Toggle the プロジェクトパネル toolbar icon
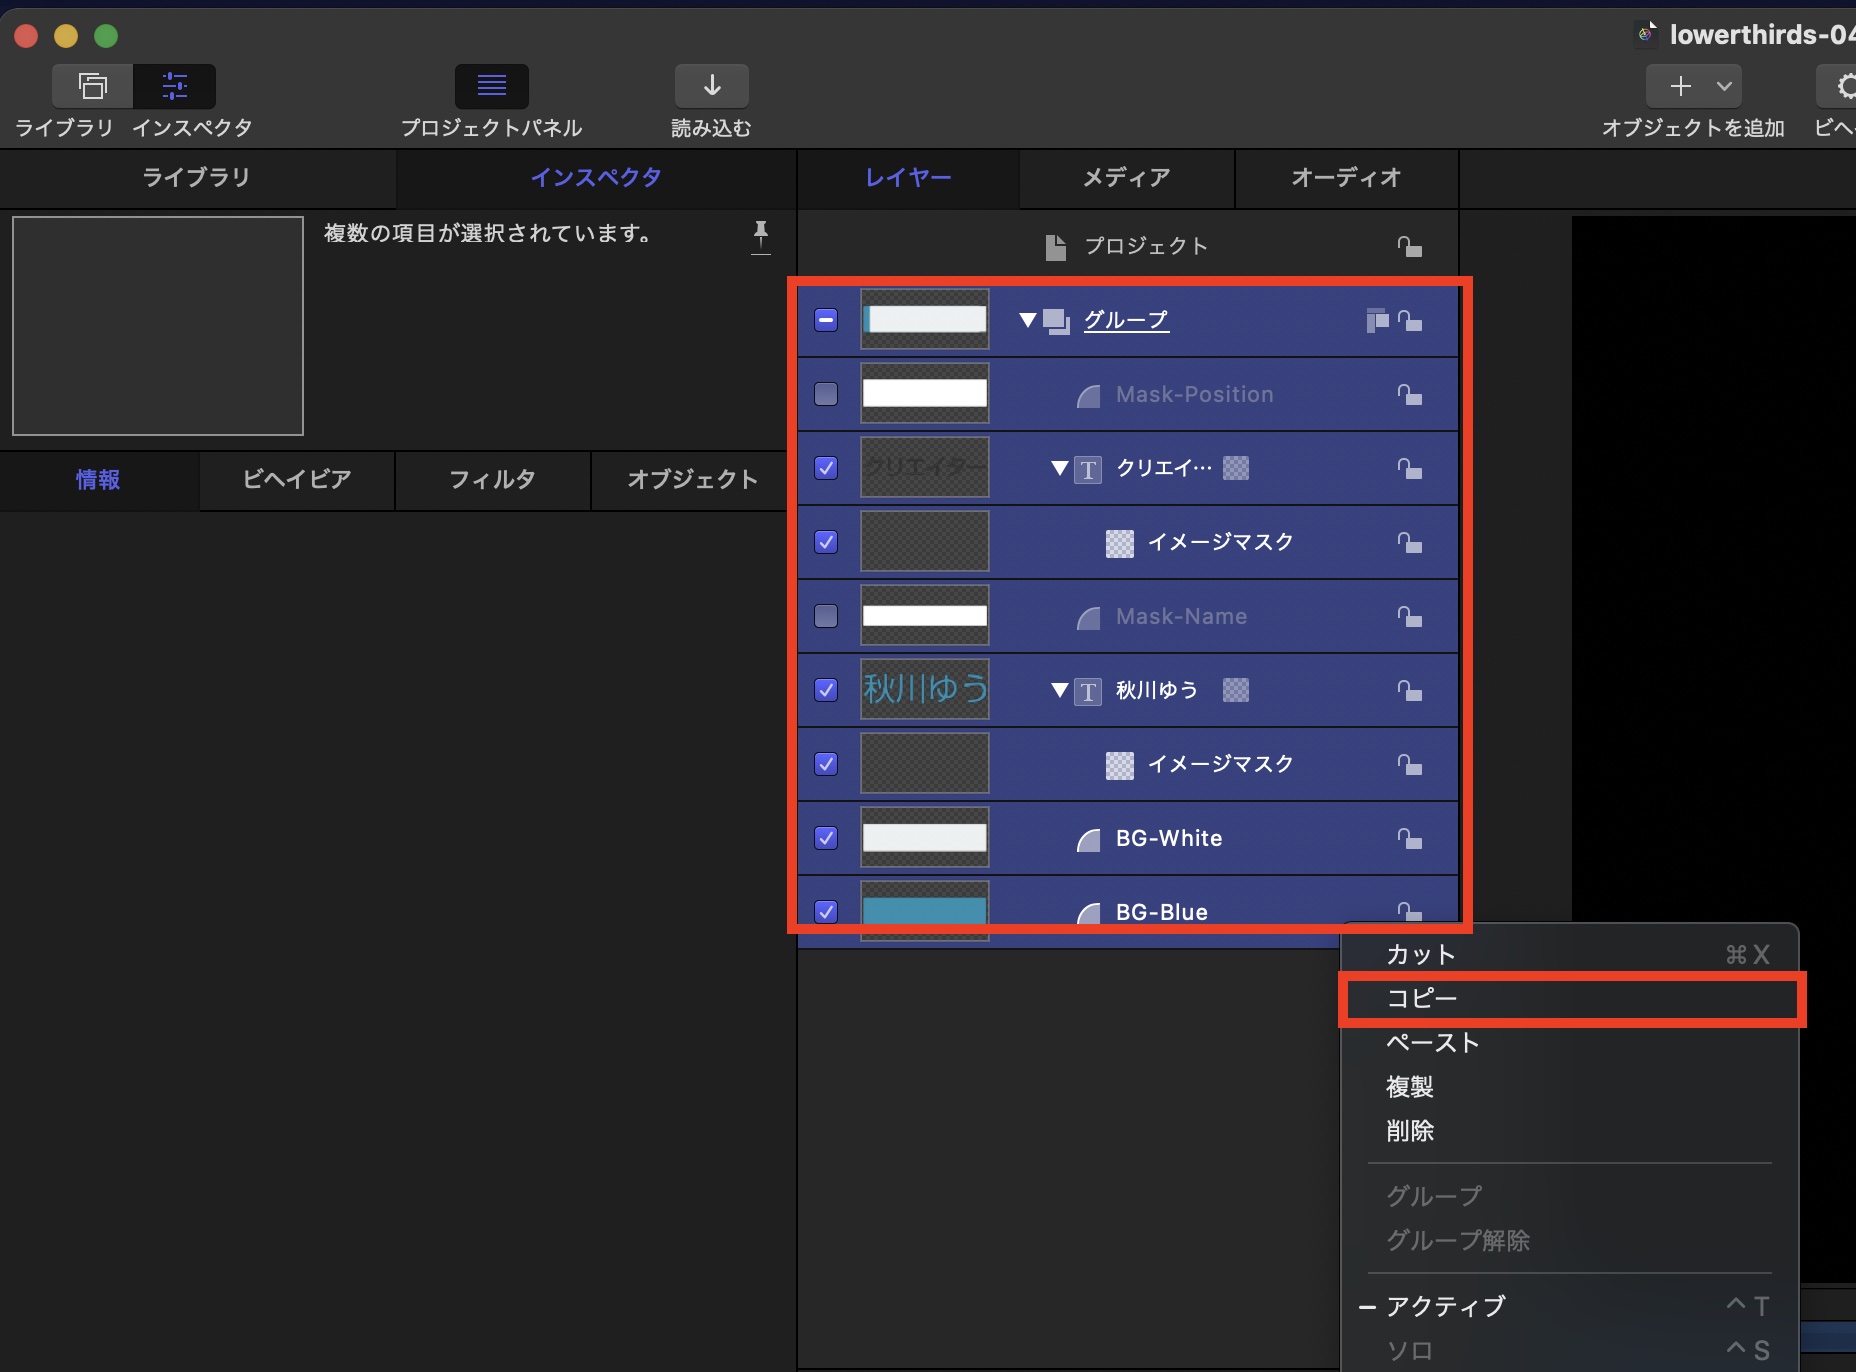Viewport: 1856px width, 1372px height. 491,86
